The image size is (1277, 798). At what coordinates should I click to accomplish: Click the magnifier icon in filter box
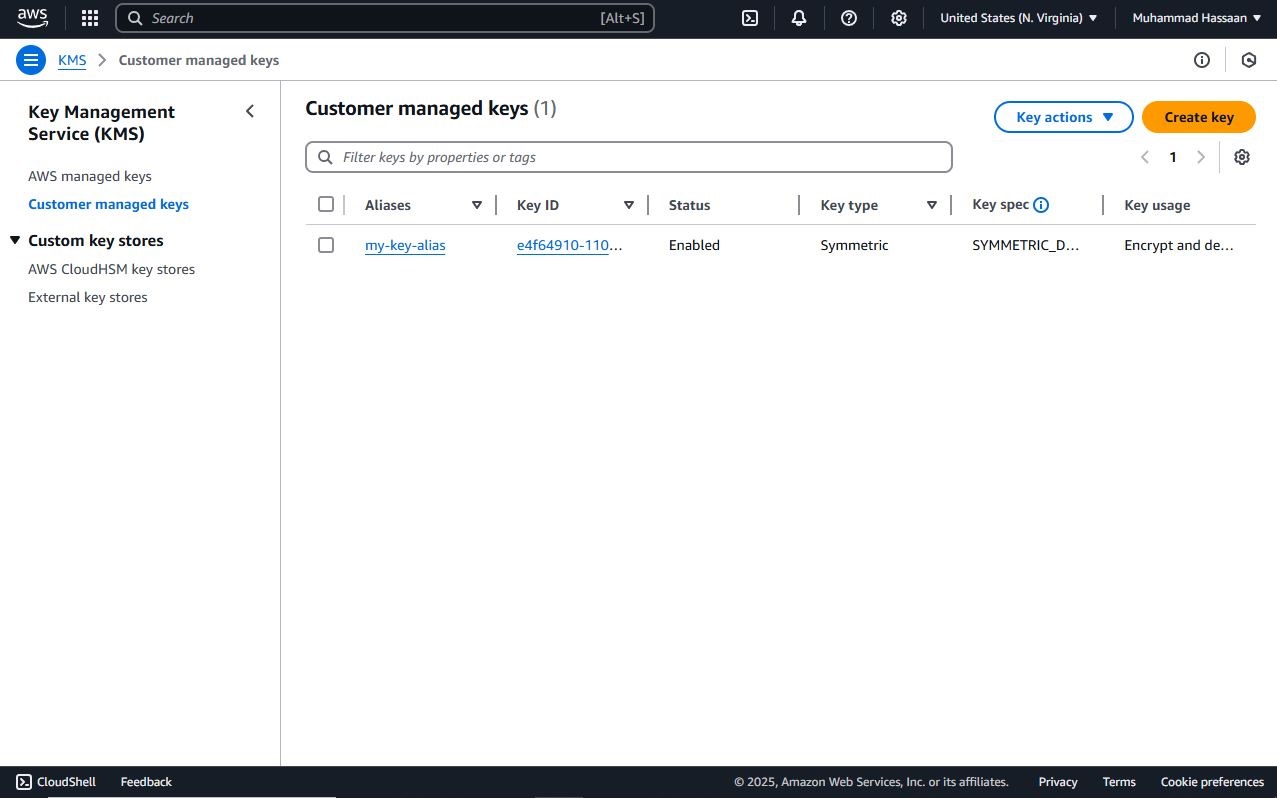click(325, 157)
